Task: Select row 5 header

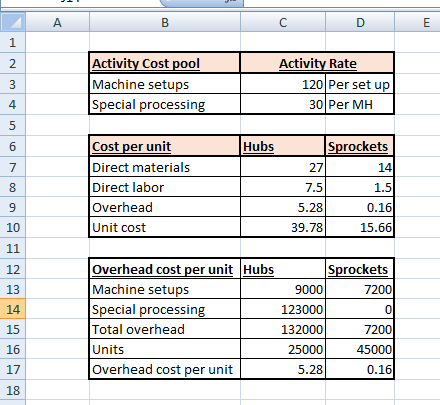Action: [13, 125]
